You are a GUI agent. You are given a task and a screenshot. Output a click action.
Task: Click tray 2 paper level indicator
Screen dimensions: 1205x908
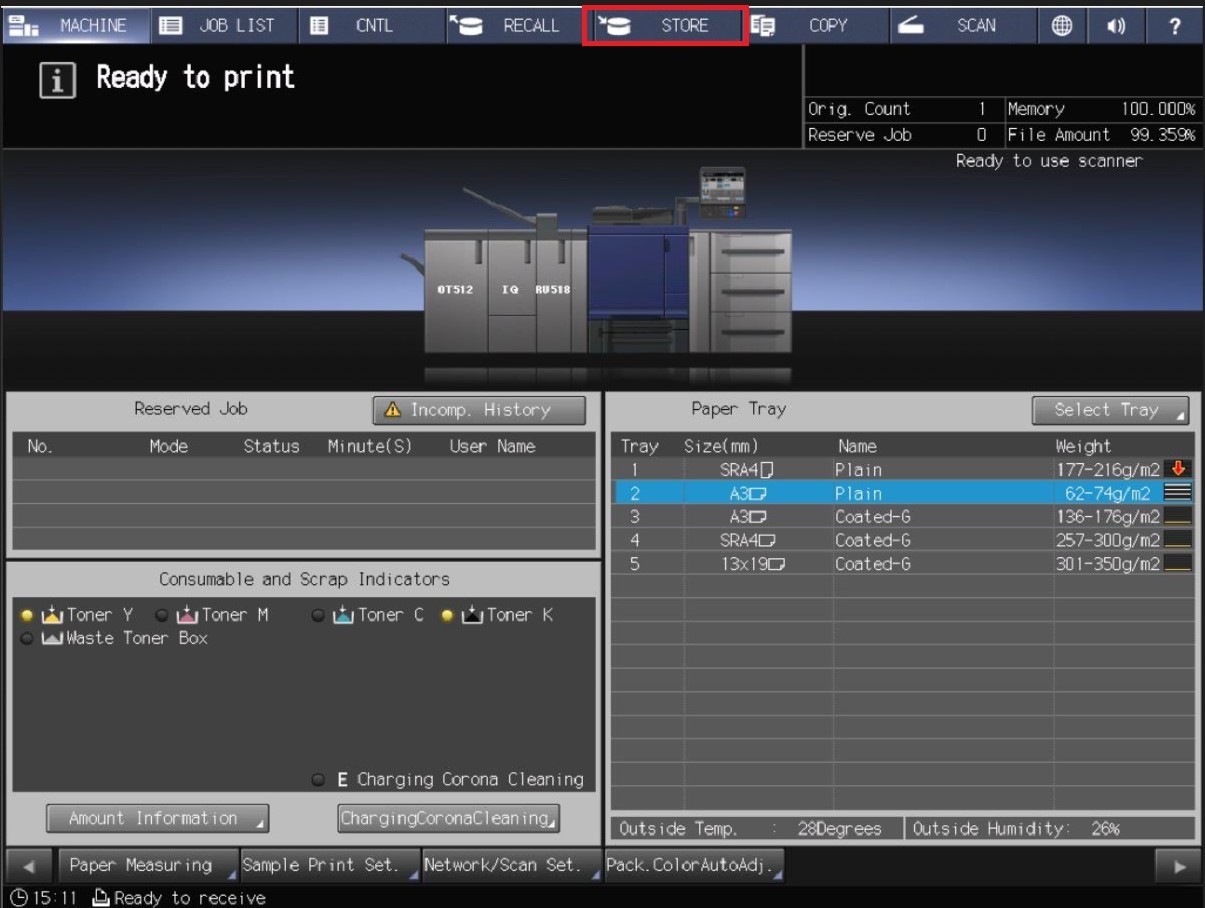(x=1177, y=492)
